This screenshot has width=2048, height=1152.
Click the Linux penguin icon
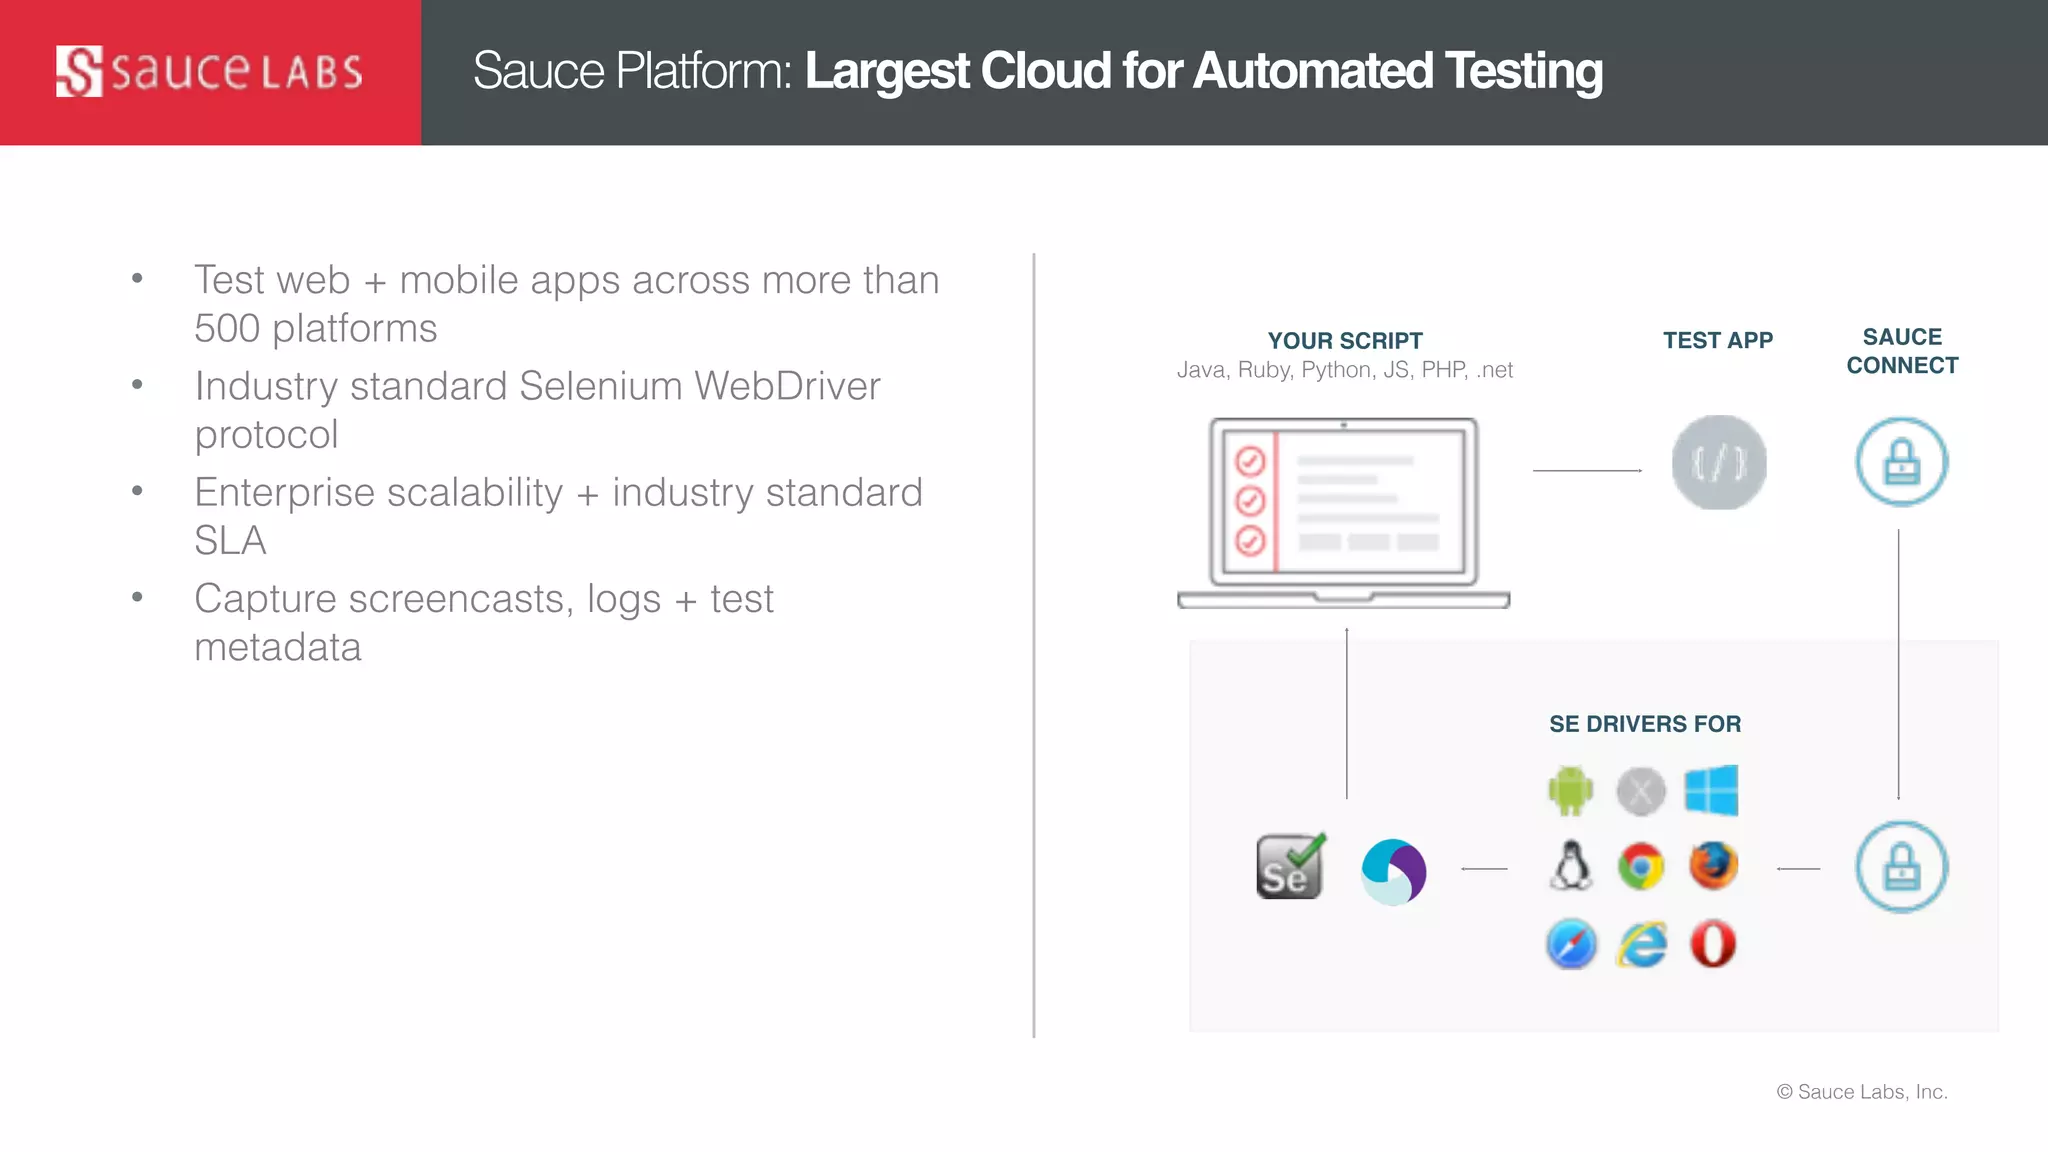pos(1571,866)
